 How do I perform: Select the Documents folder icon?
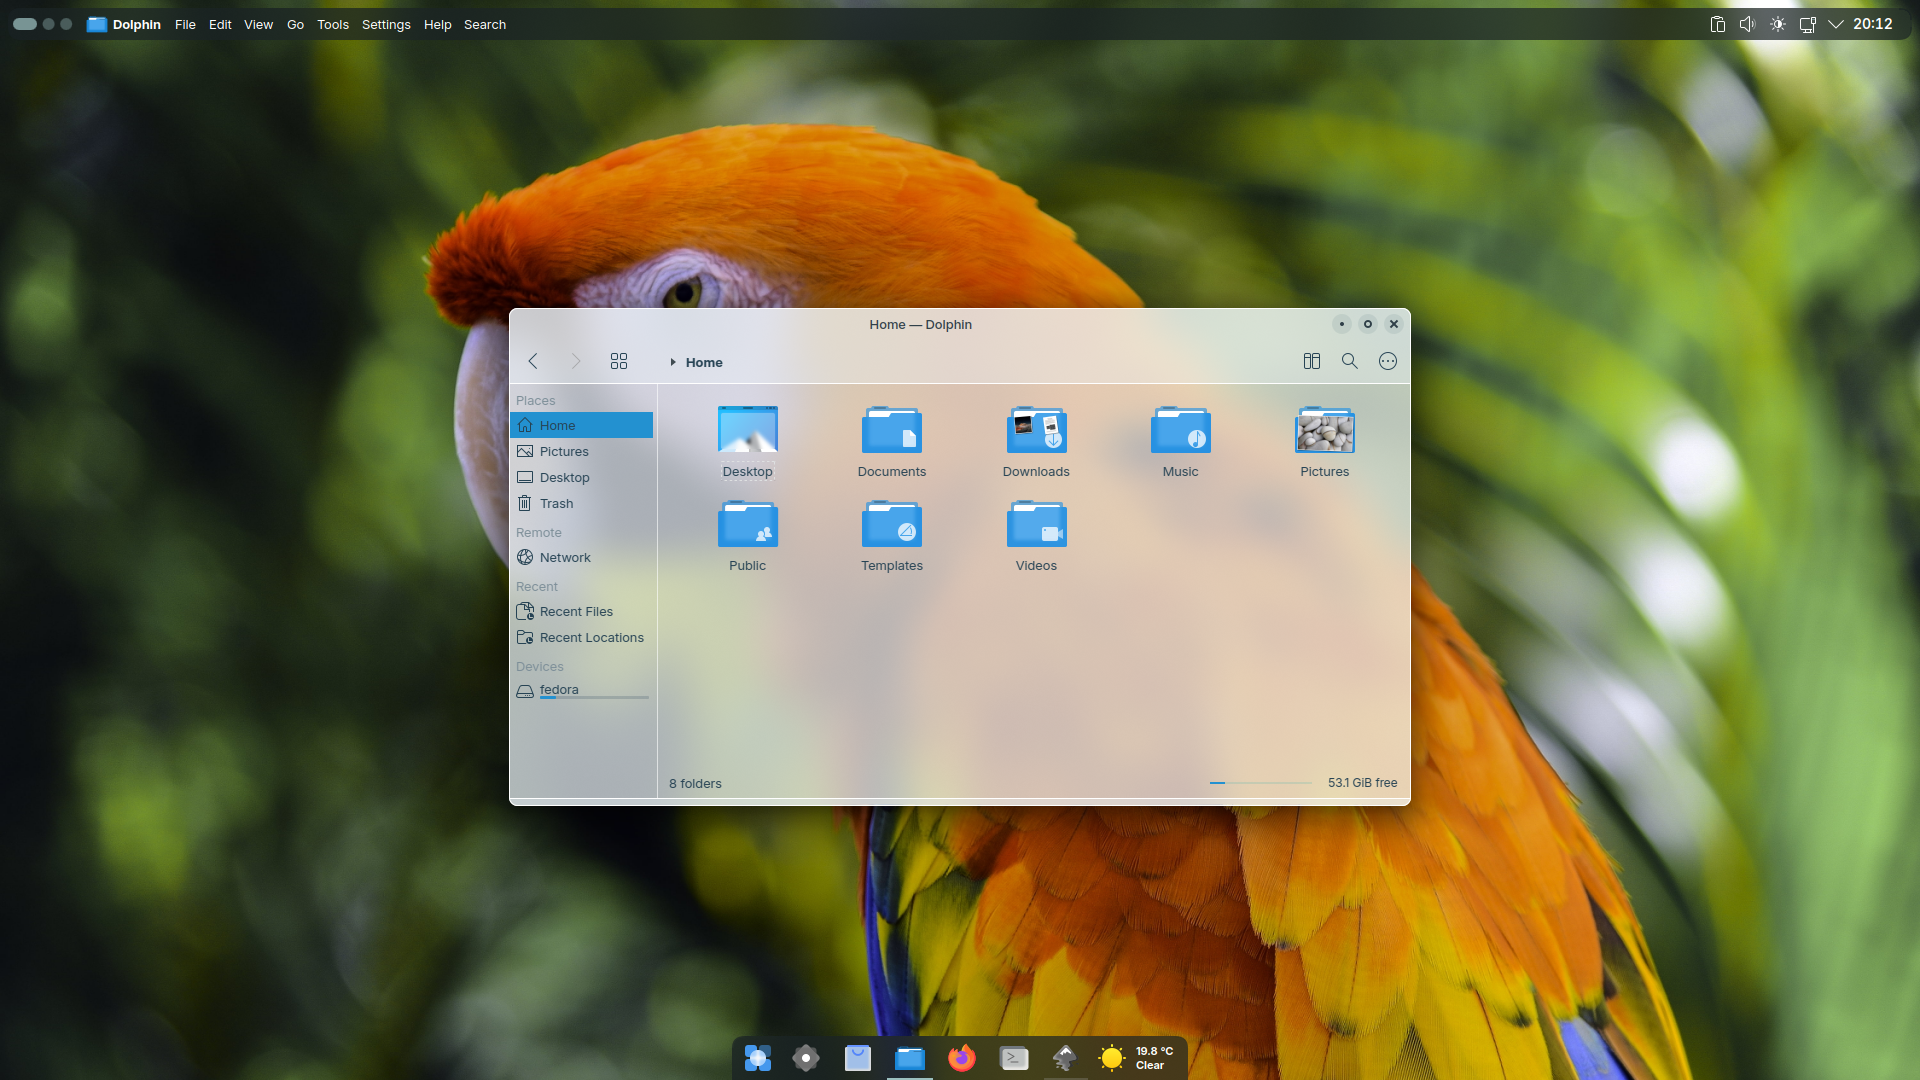(892, 430)
